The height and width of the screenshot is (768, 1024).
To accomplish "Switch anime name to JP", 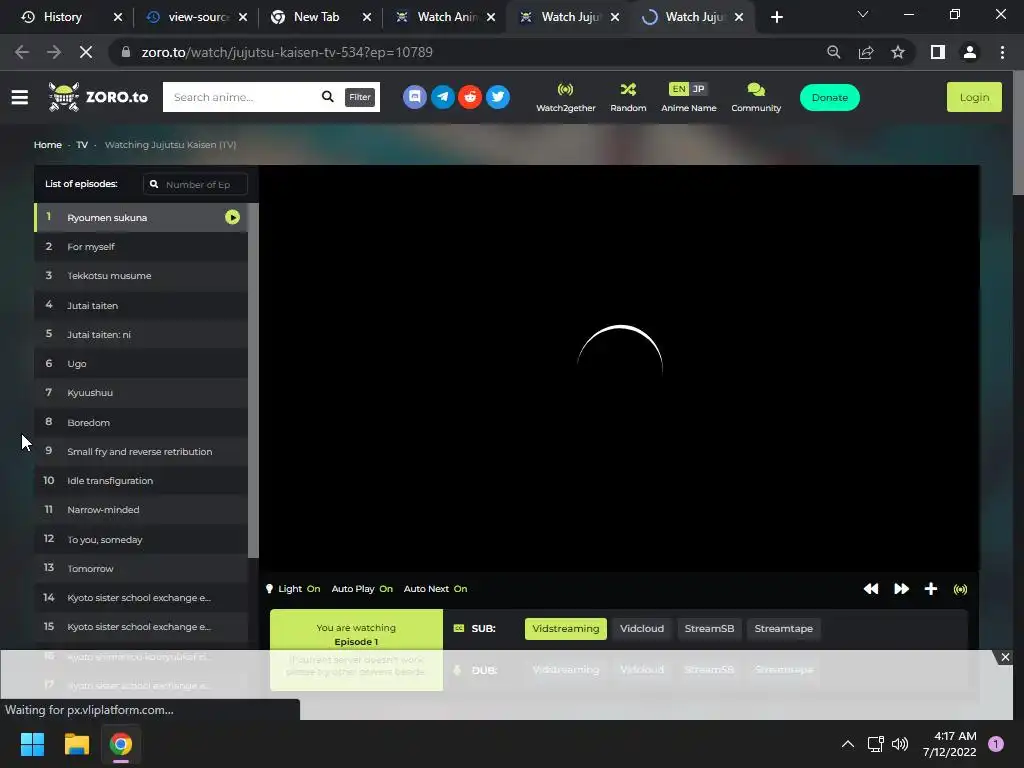I will [x=699, y=89].
